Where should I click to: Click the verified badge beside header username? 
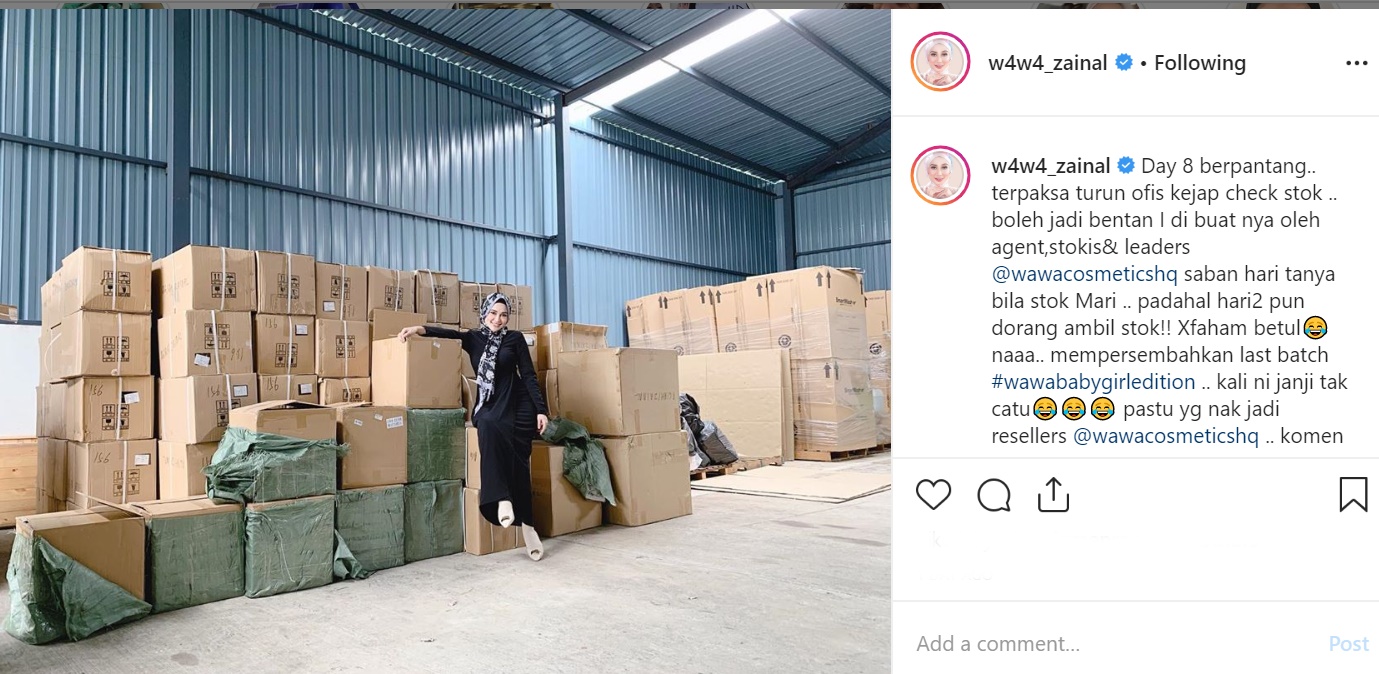click(x=1124, y=62)
